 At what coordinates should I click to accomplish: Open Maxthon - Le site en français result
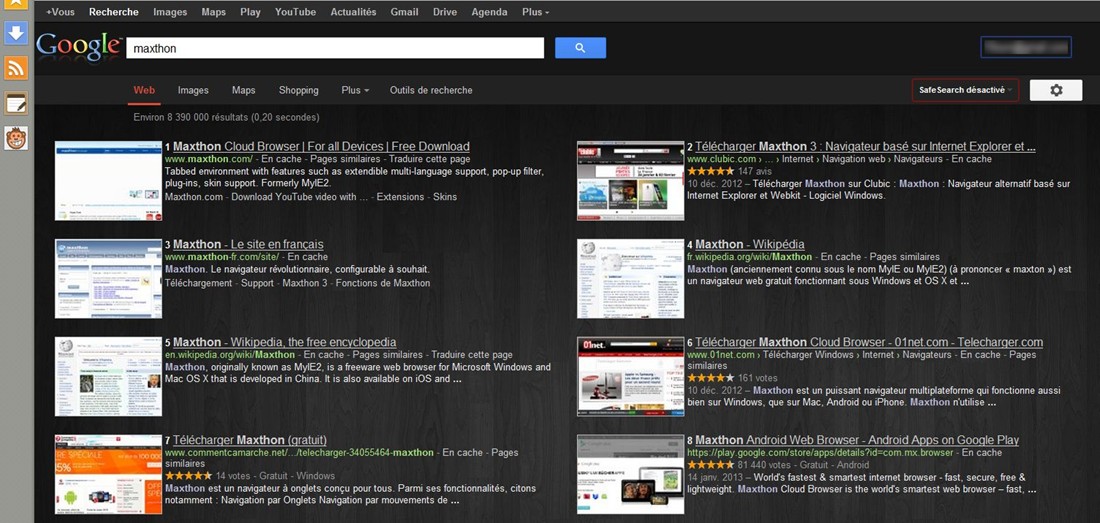pos(248,244)
